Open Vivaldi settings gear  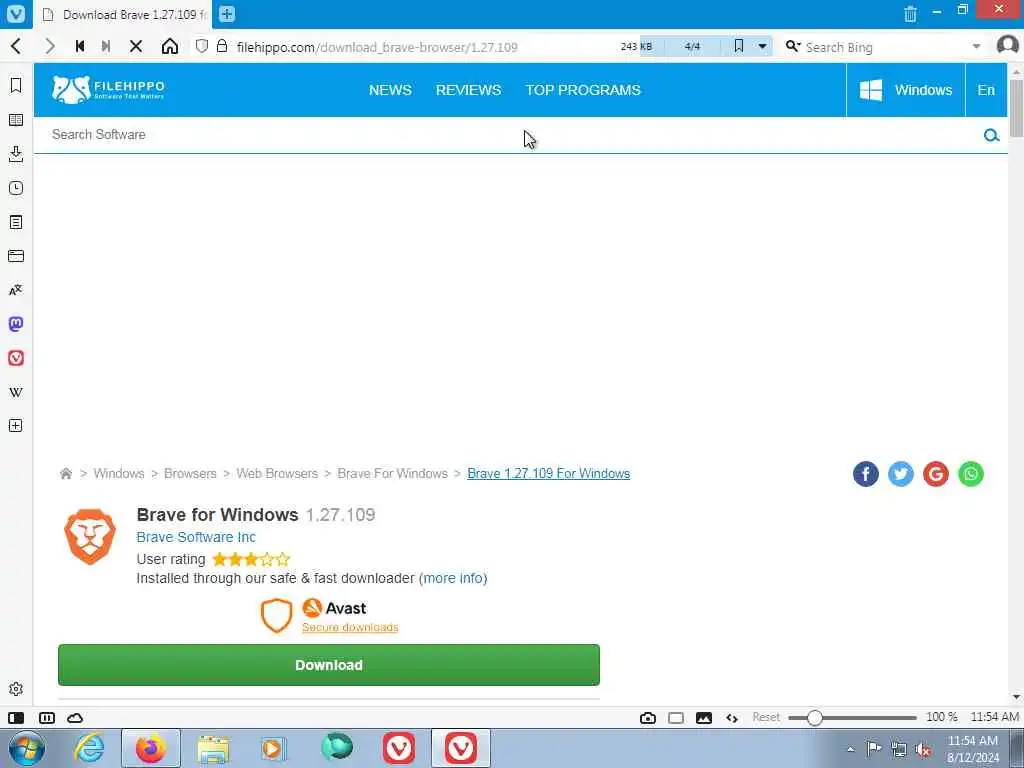pos(16,689)
